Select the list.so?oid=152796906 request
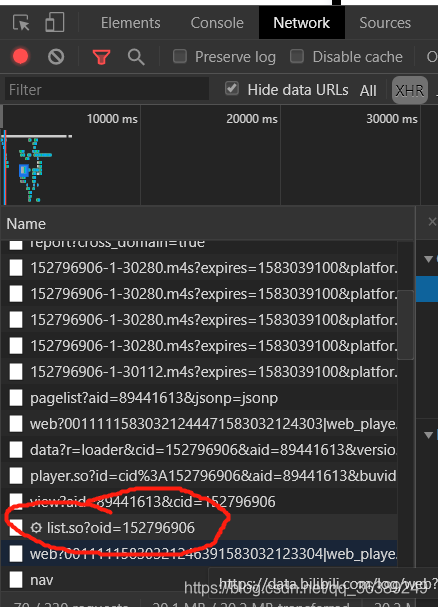 [x=199, y=528]
